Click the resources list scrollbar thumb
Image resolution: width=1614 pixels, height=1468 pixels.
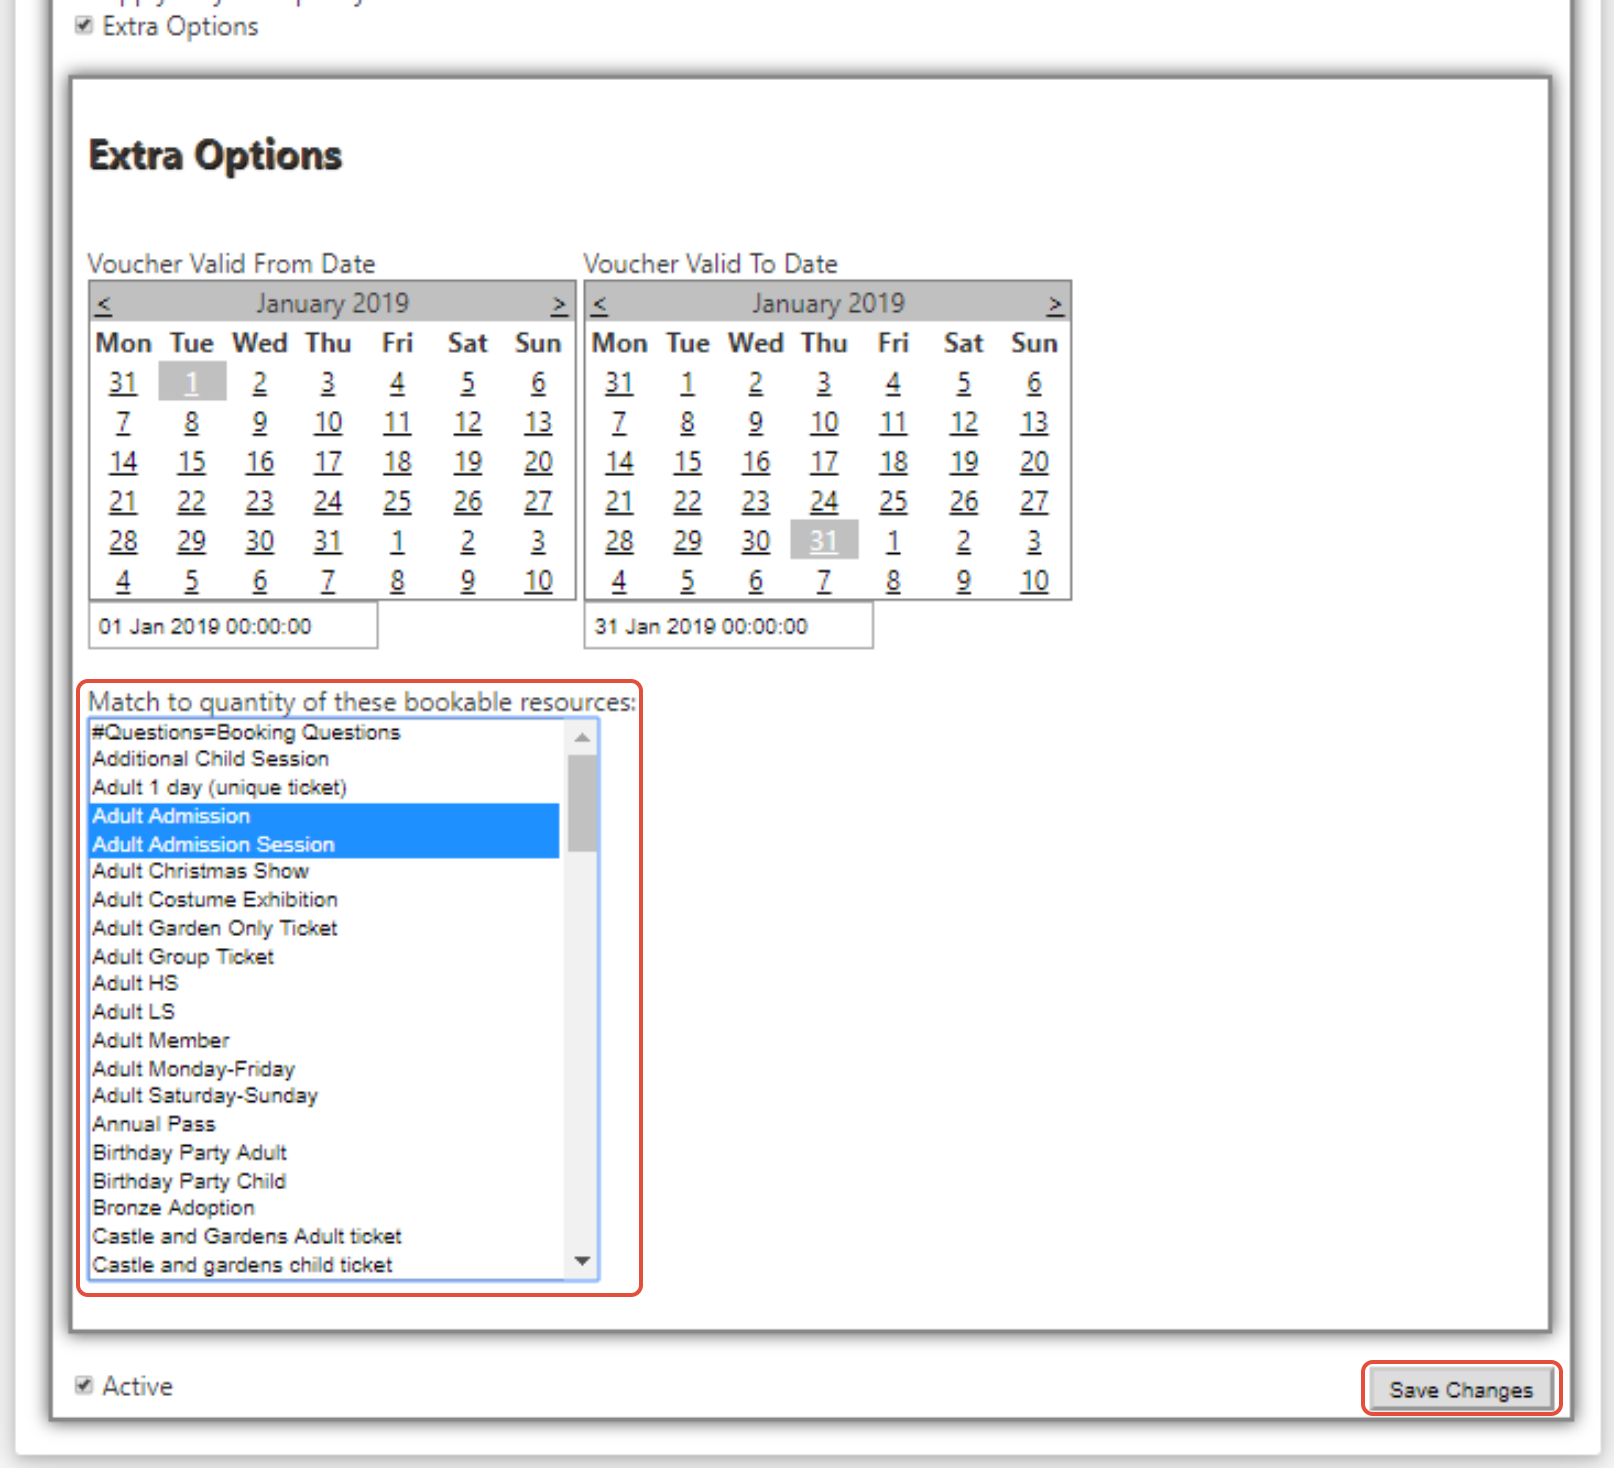[582, 803]
